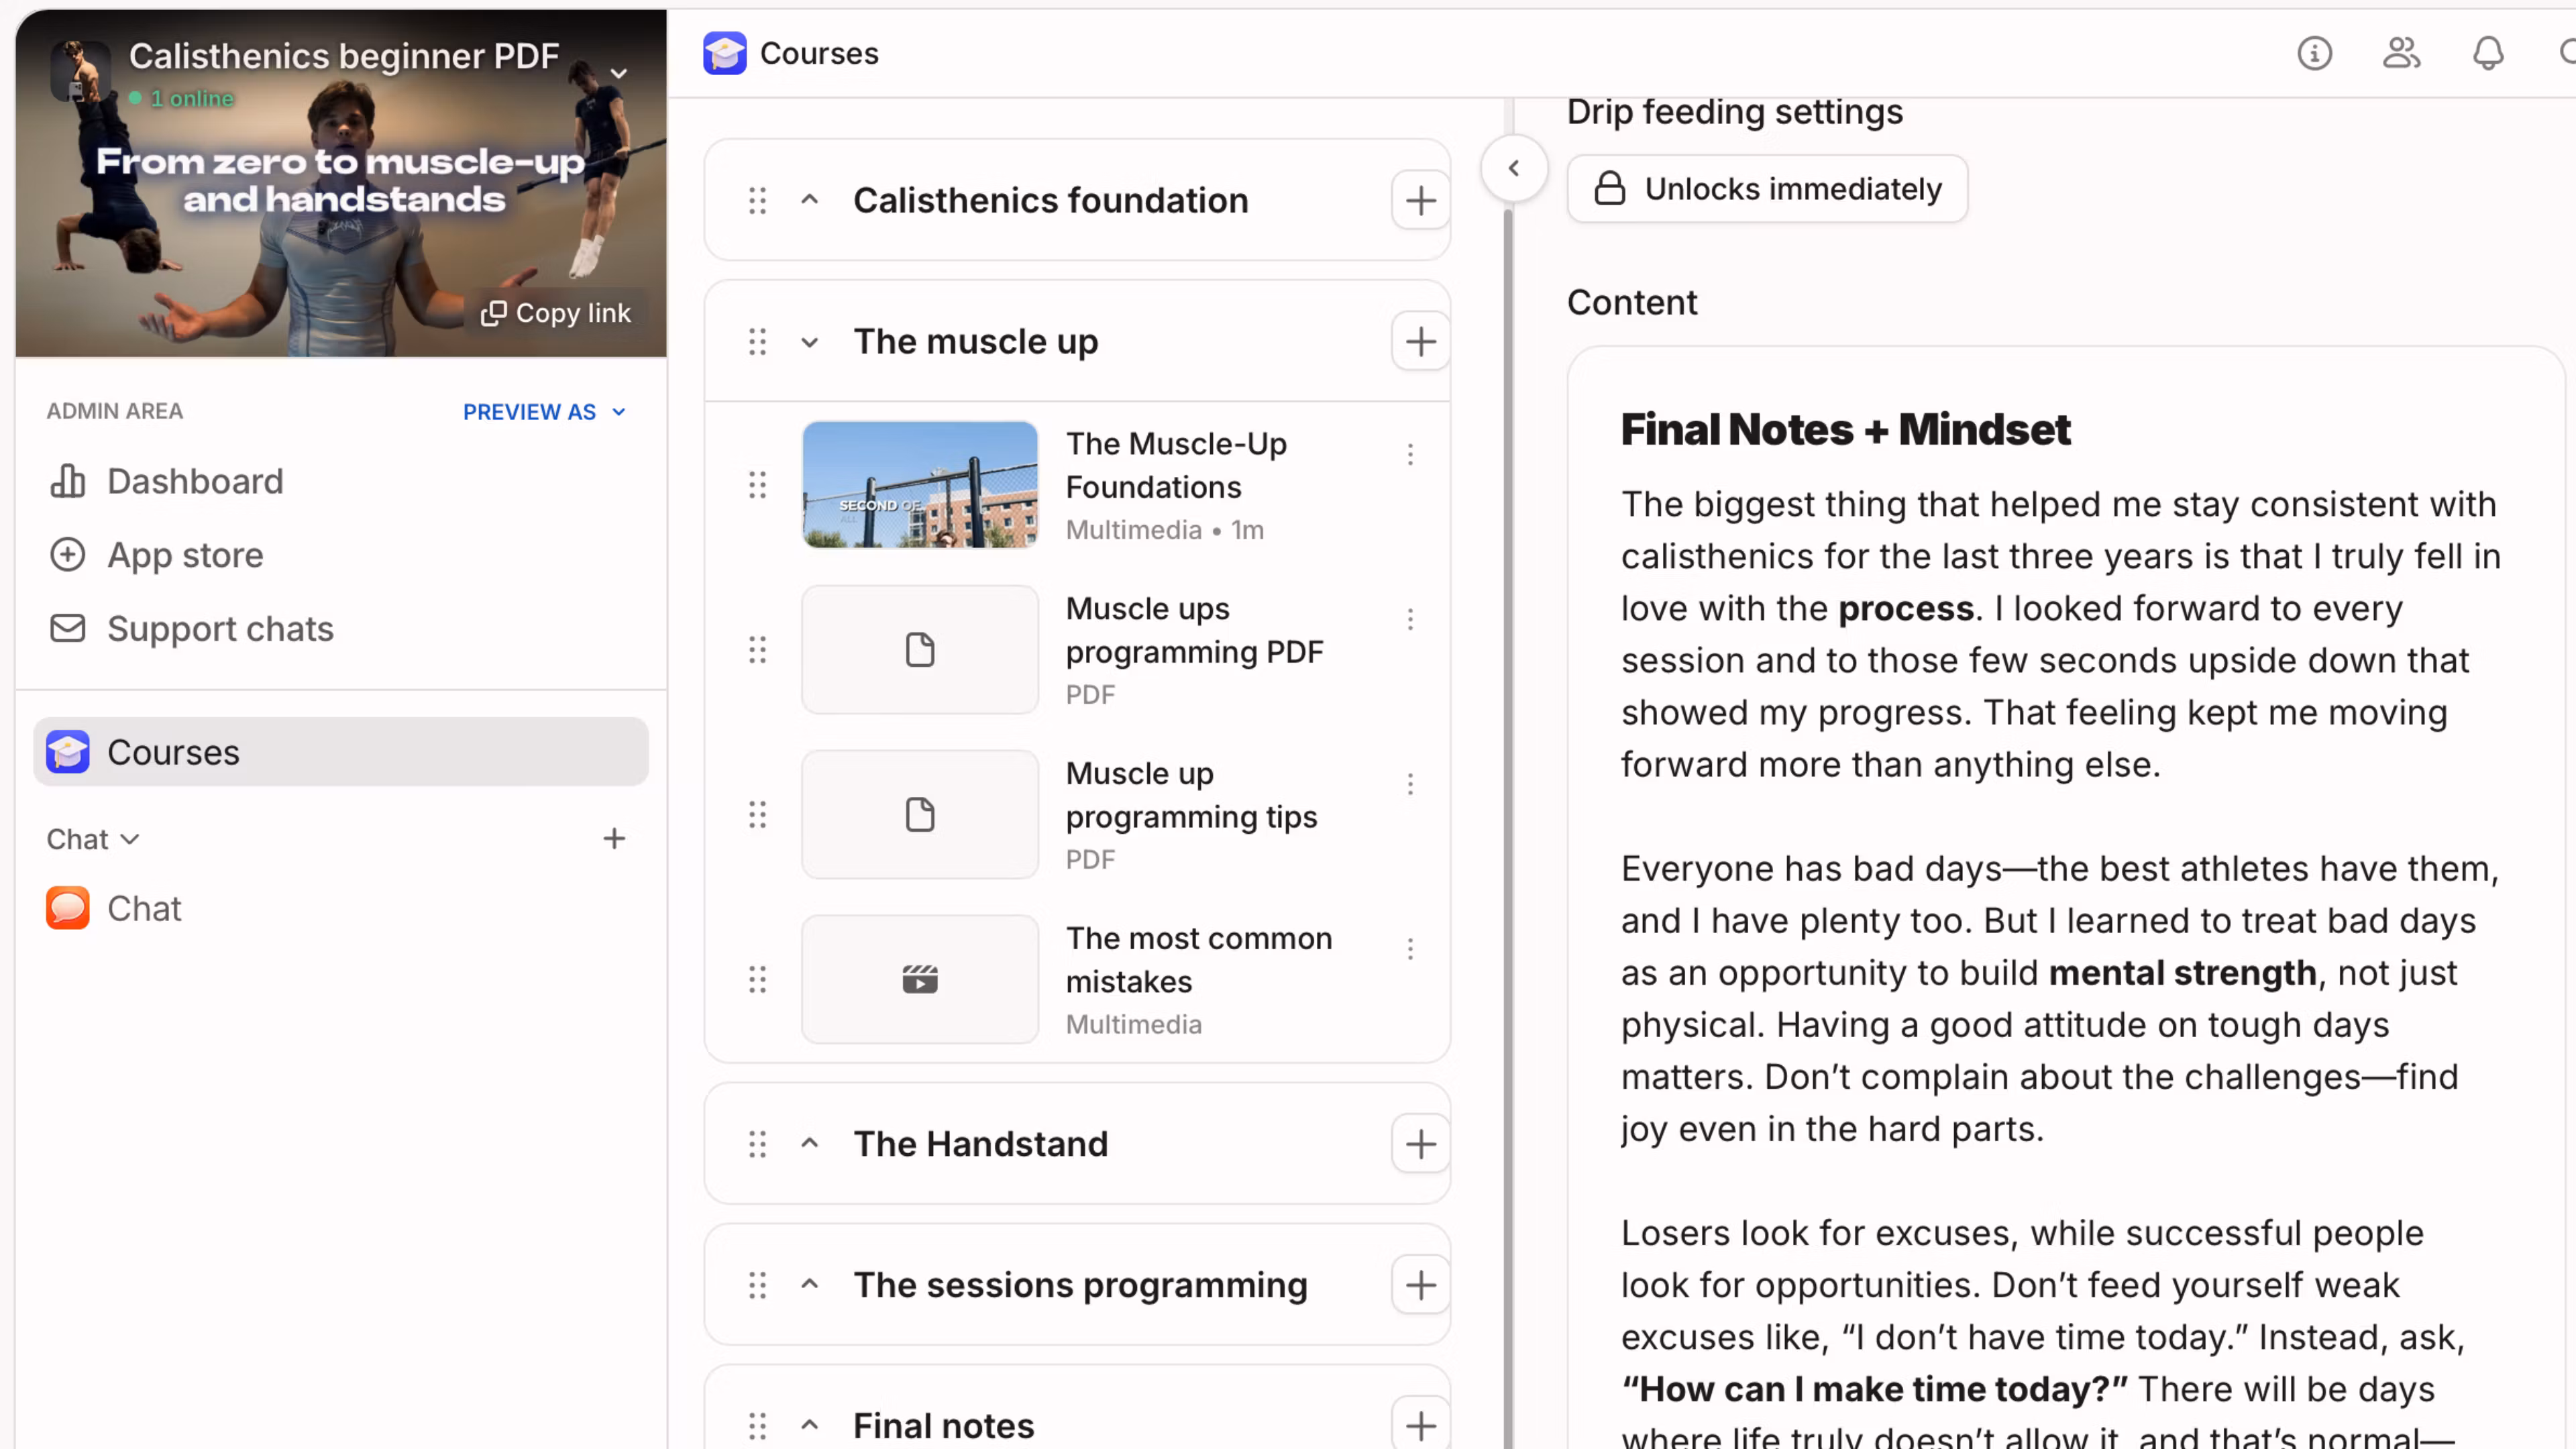Open the members people icon
The image size is (2576, 1449).
pos(2401,53)
